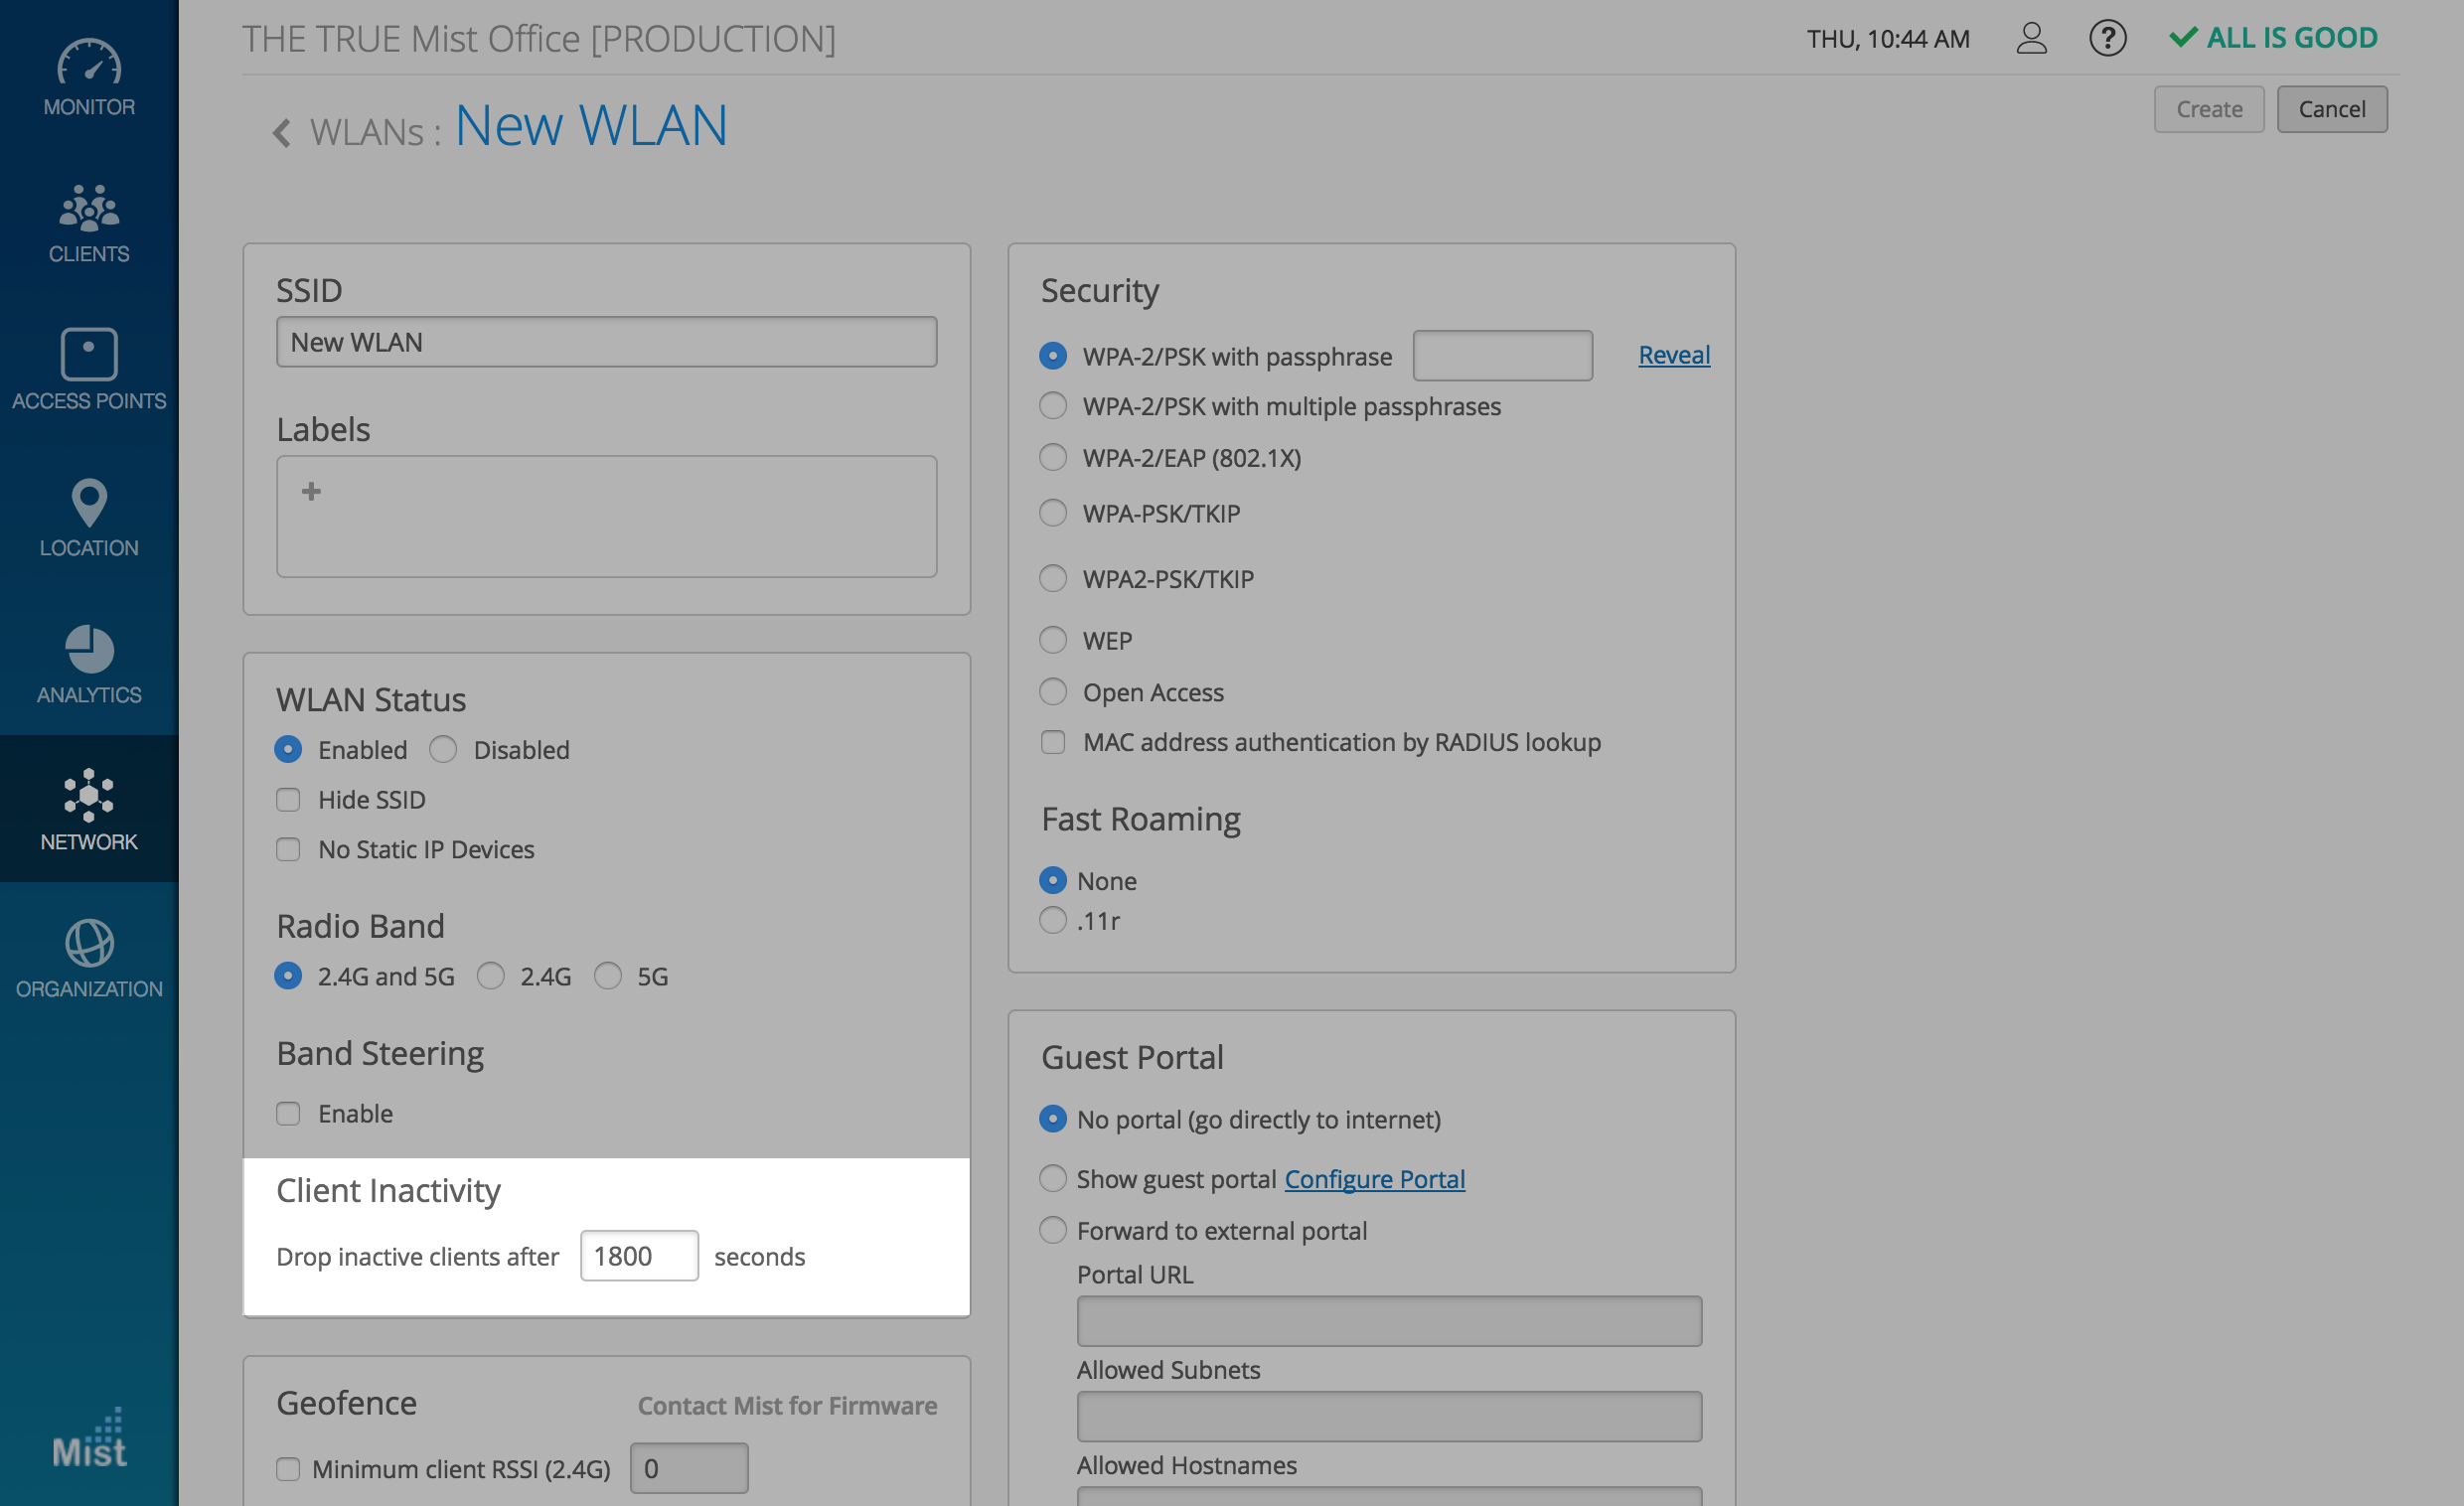Open the Analytics pie chart icon
Viewport: 2464px width, 1506px height.
(89, 649)
